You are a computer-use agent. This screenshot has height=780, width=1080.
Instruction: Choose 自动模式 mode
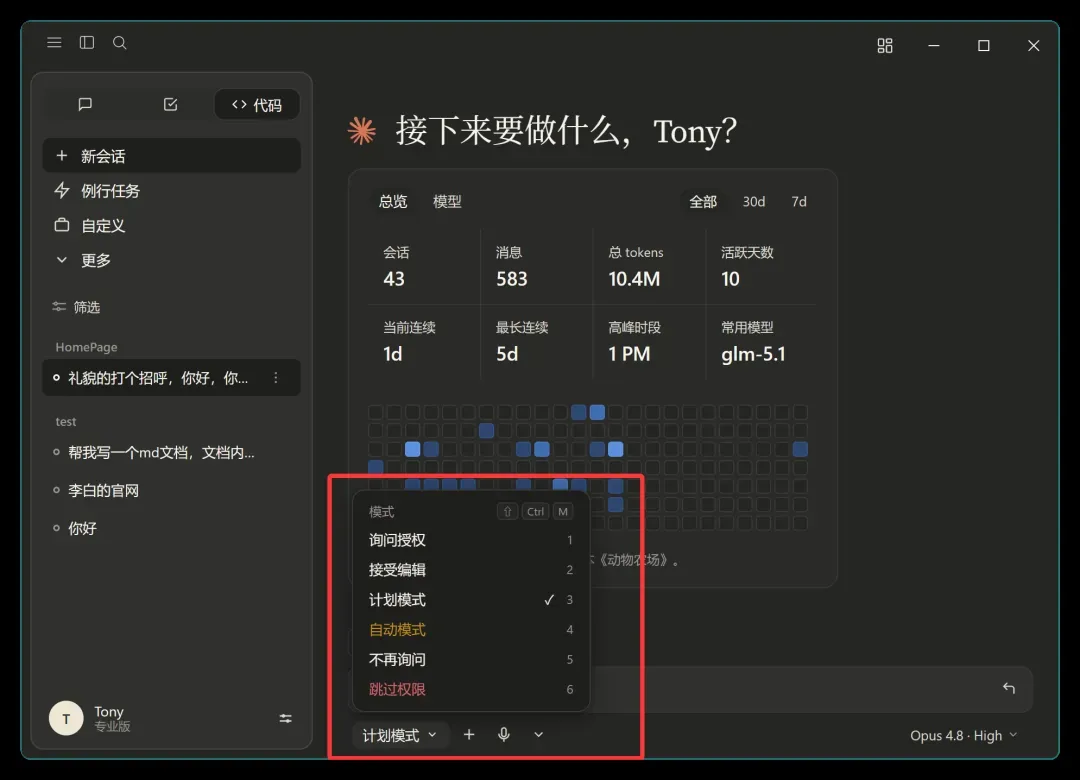pos(470,630)
